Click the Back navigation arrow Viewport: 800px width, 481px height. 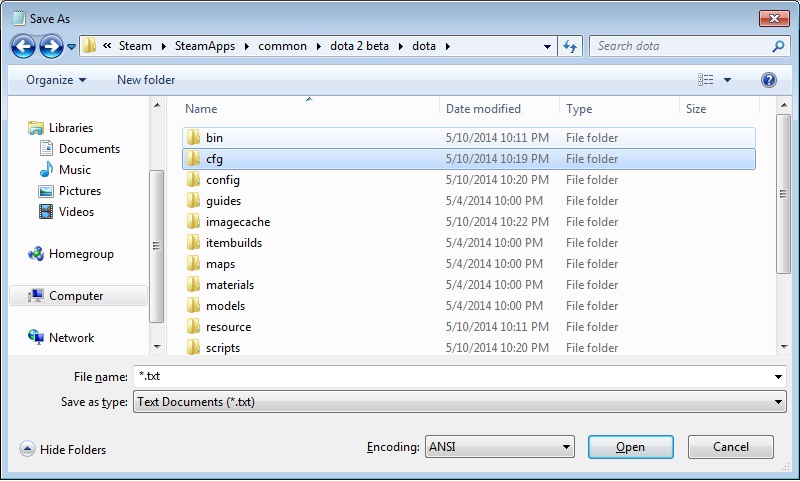pos(23,47)
